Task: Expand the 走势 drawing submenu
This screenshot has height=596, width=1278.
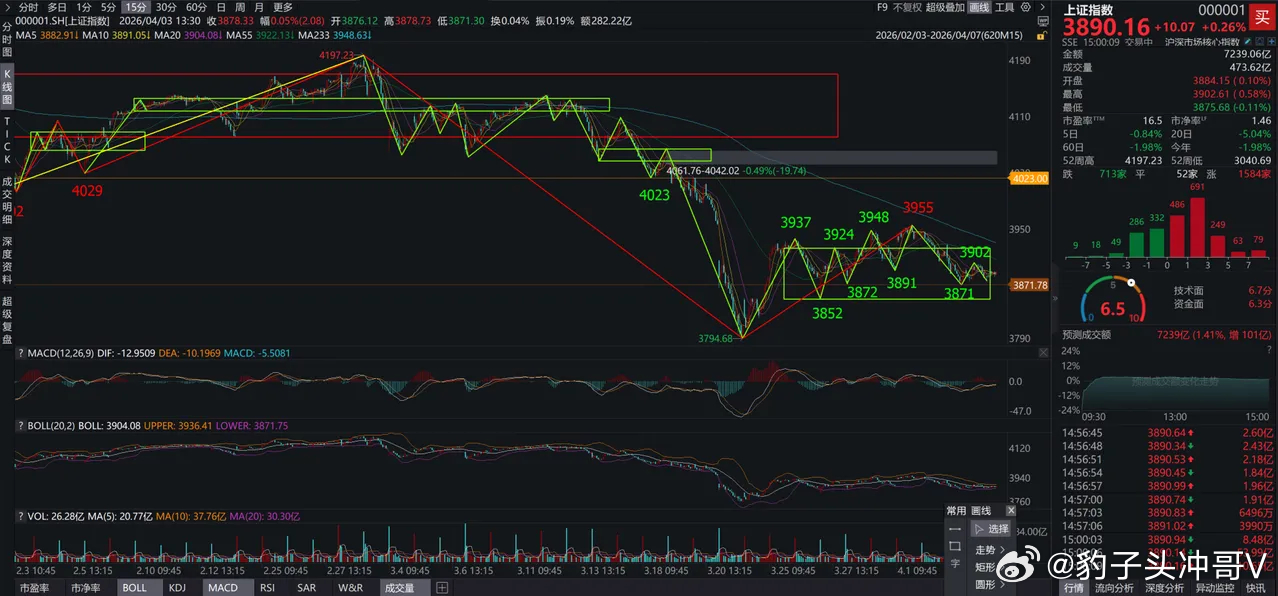Action: (989, 550)
